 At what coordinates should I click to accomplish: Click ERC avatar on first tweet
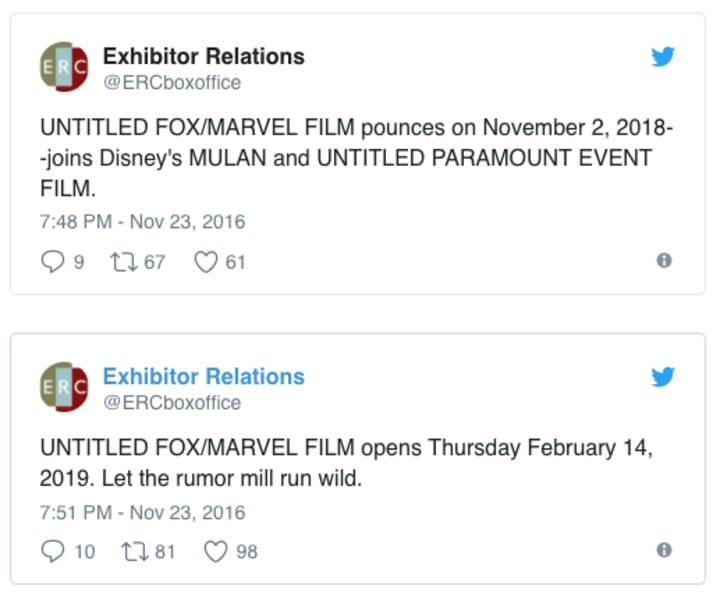(64, 67)
